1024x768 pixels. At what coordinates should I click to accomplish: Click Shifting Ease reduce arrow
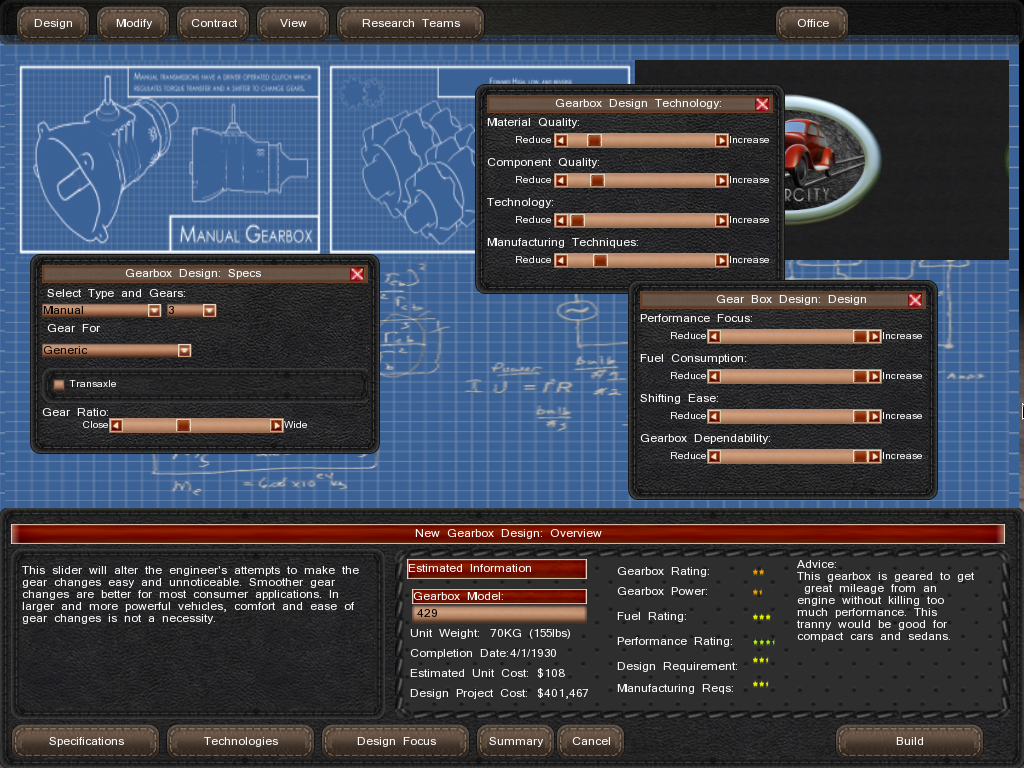point(714,417)
